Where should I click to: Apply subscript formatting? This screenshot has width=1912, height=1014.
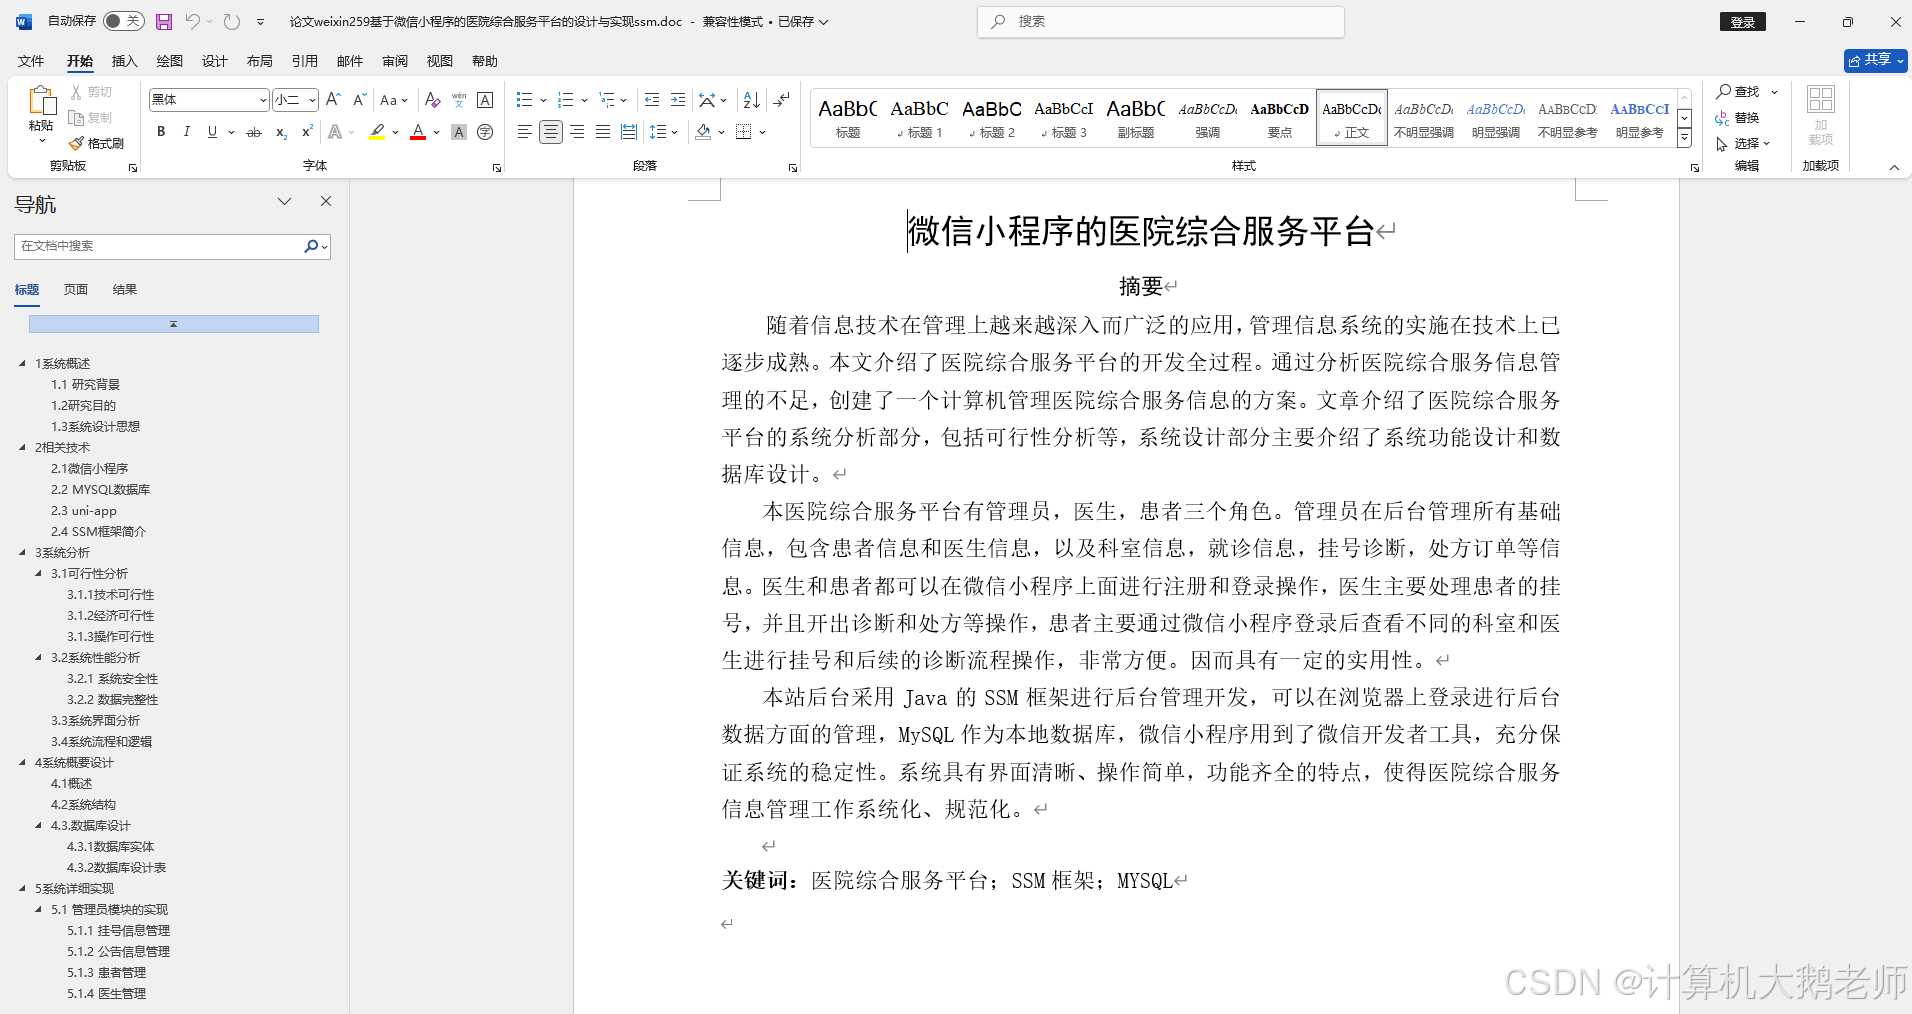pos(282,132)
